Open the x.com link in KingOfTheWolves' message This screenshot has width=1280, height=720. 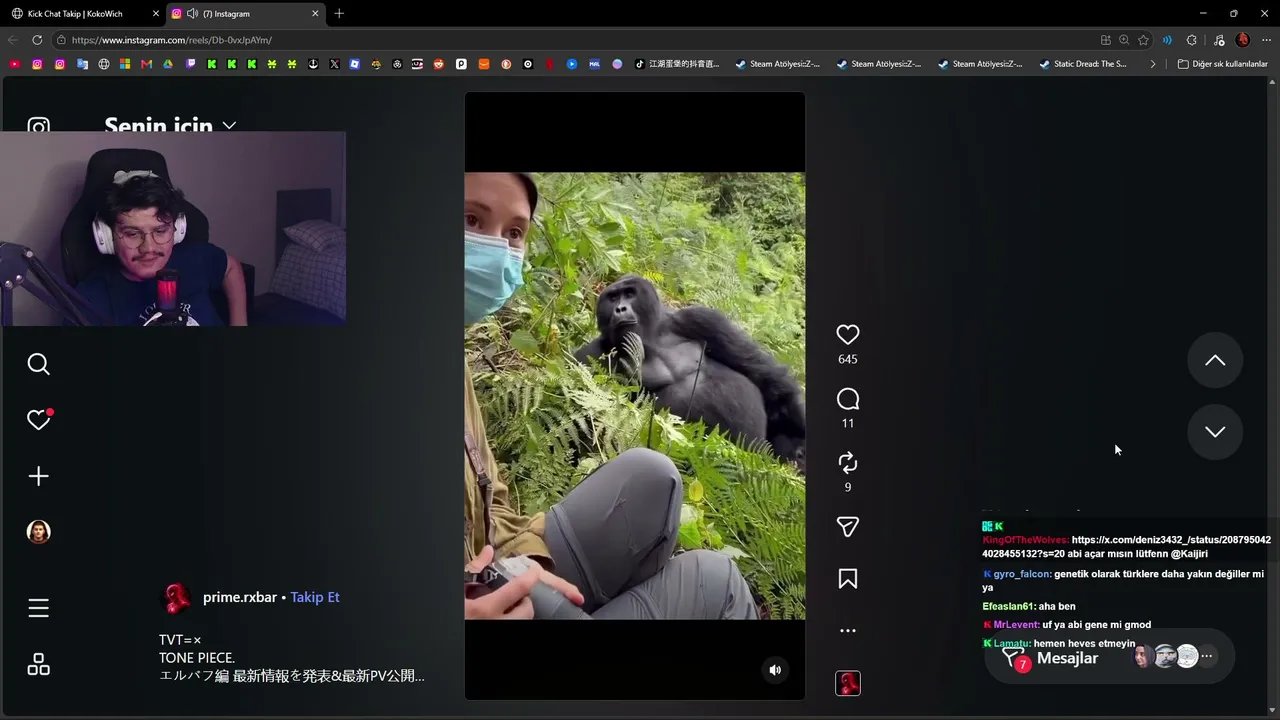click(x=1126, y=547)
